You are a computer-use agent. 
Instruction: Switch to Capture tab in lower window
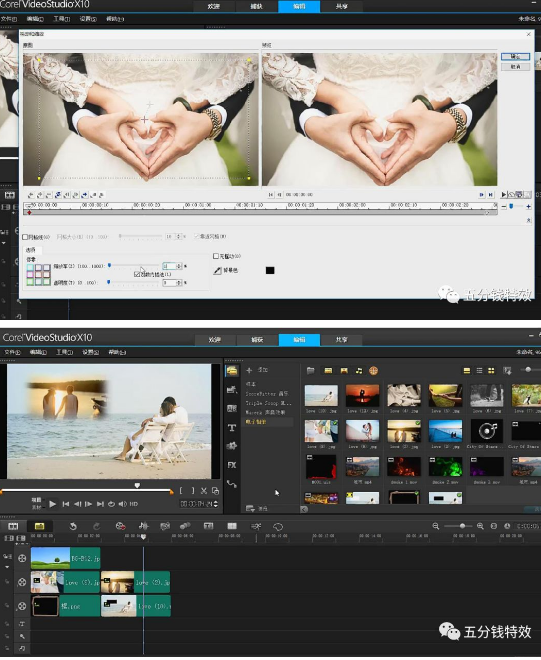257,340
